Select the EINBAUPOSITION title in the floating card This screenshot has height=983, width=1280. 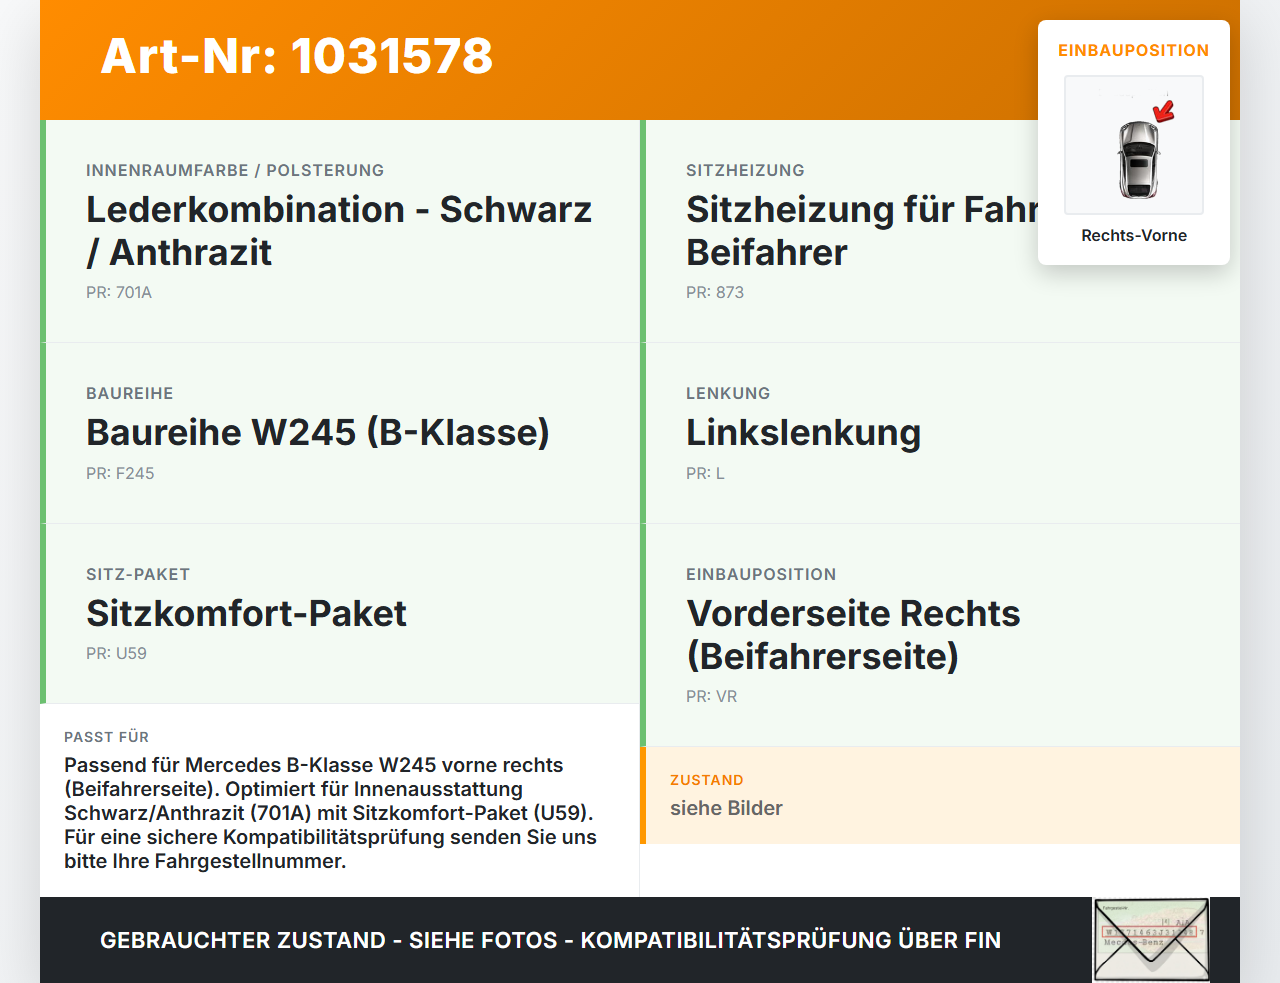1134,50
